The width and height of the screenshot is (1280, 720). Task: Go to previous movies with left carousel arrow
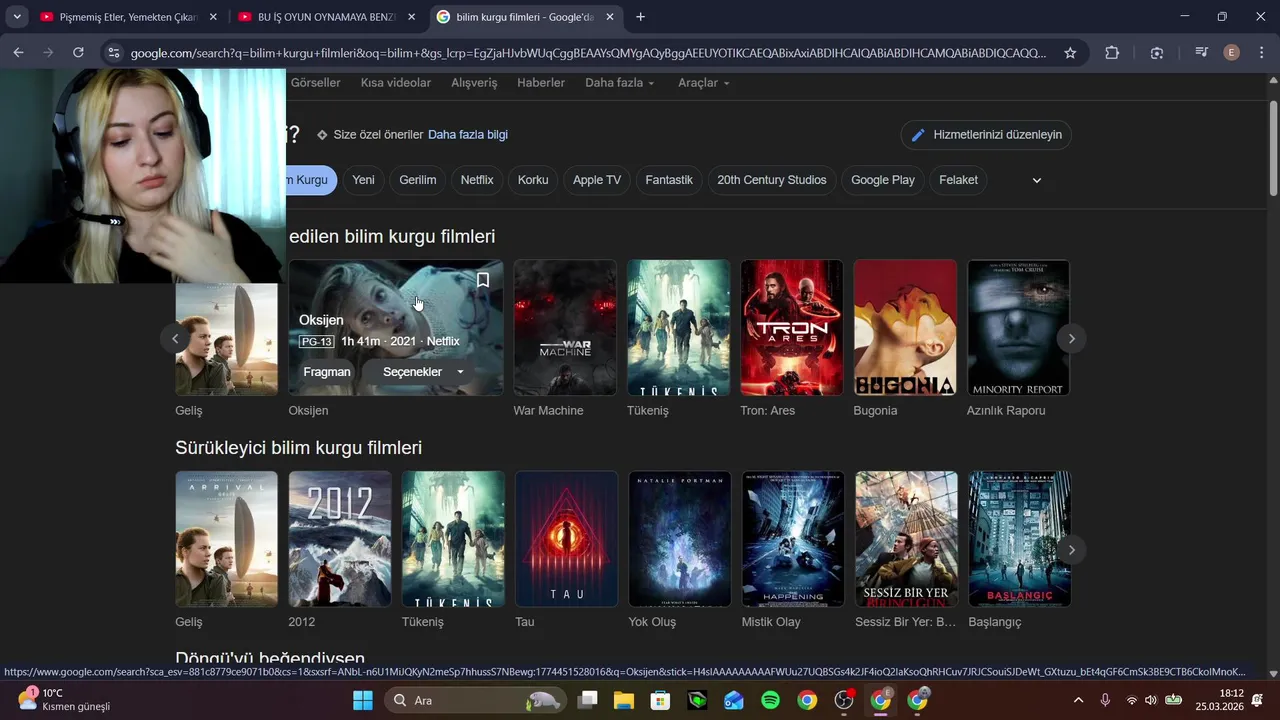175,338
